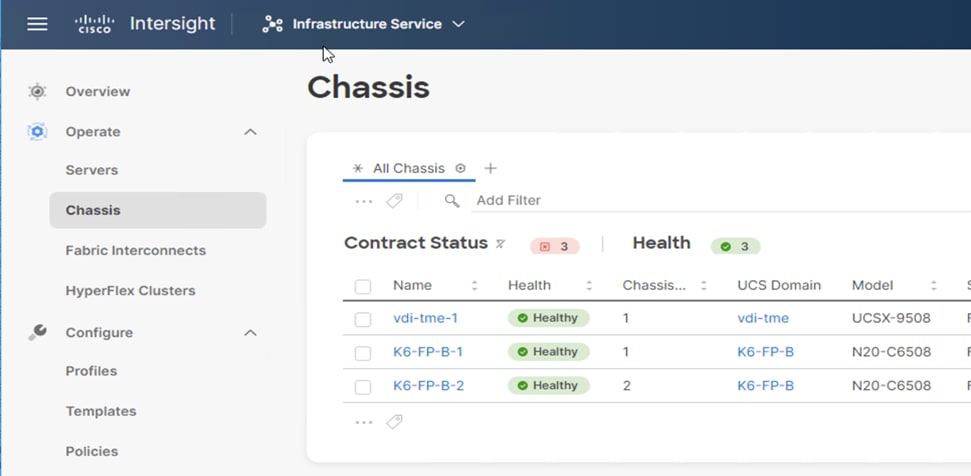The image size is (971, 476).
Task: Click Healthy status of vdi-tme-1
Action: (x=549, y=318)
